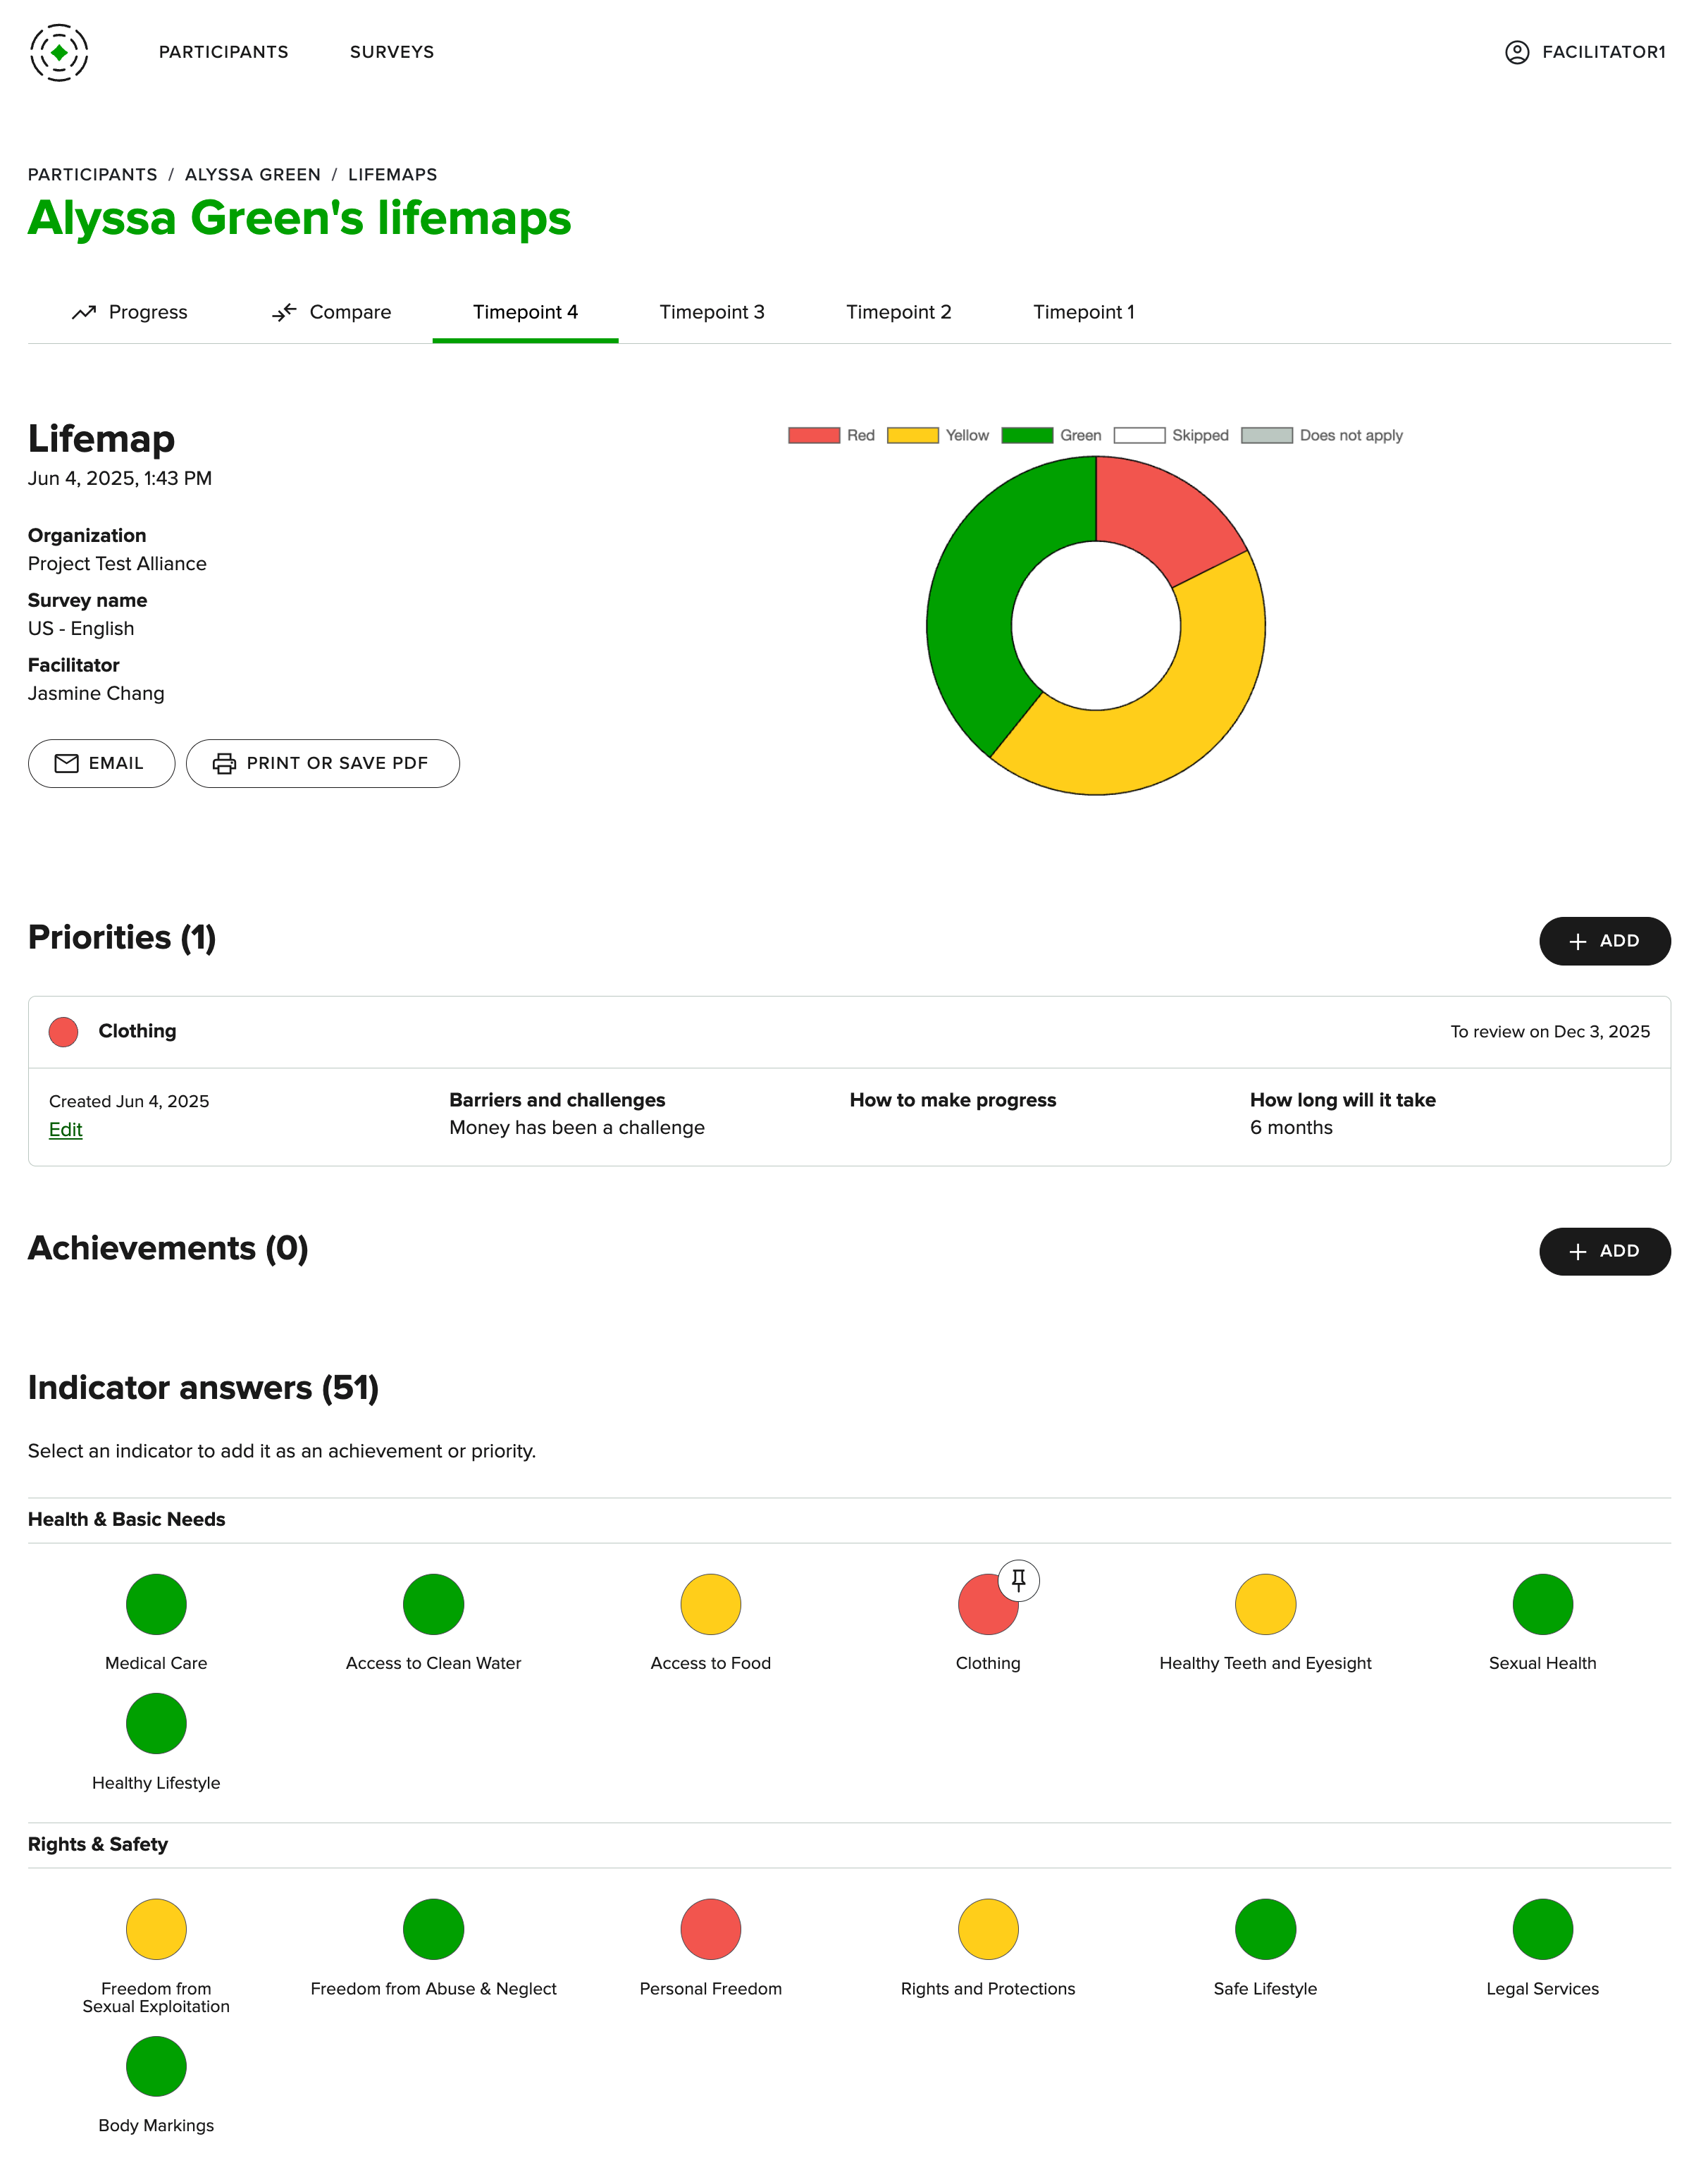The image size is (1708, 2158).
Task: Select the Personal Freedom red indicator
Action: tap(710, 1929)
